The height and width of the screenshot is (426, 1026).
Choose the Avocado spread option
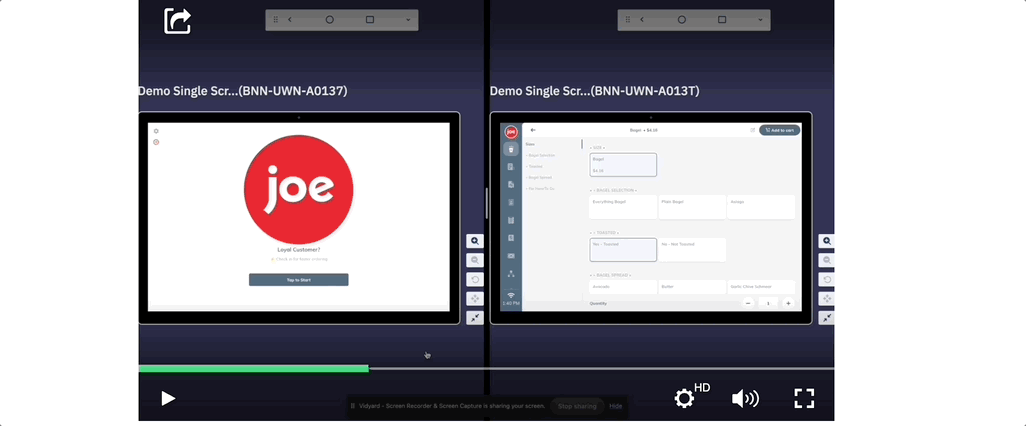623,287
